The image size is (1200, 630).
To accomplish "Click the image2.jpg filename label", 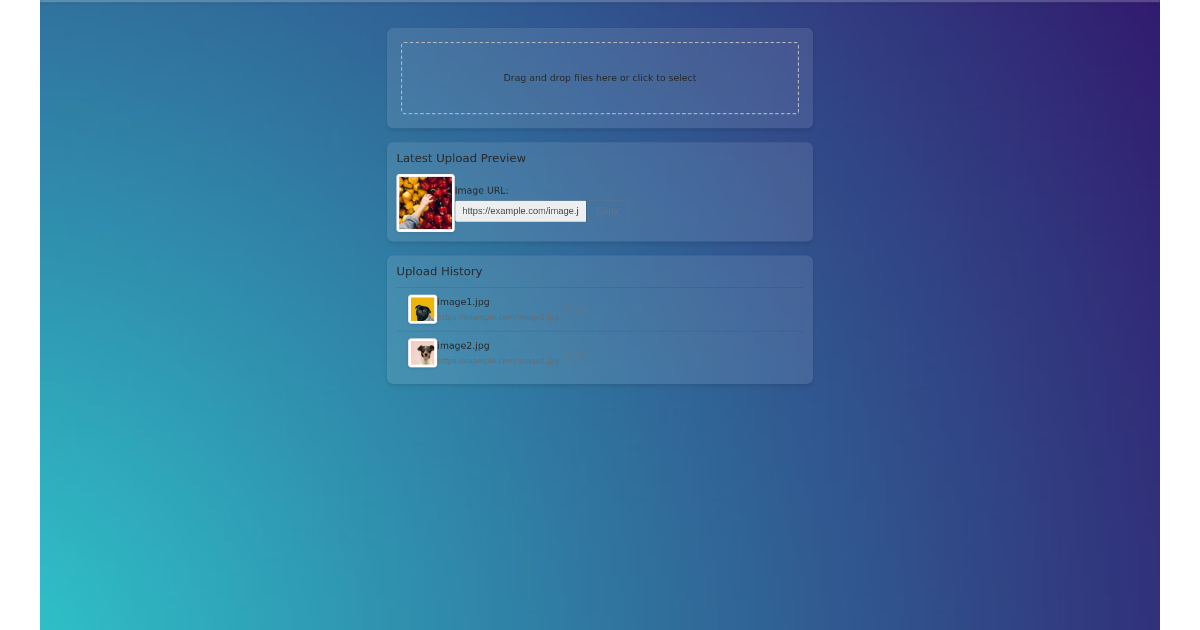I will [x=464, y=345].
